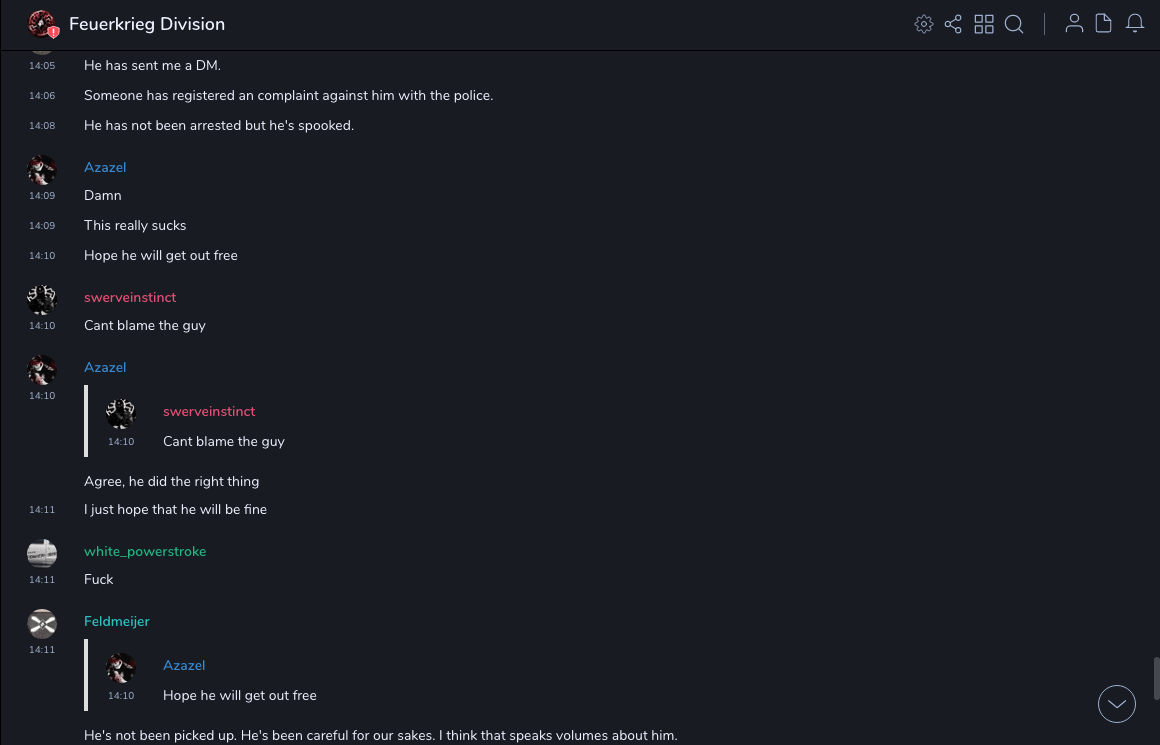Click Azazel's name above 'Damn' message
The width and height of the screenshot is (1160, 745).
tap(105, 167)
